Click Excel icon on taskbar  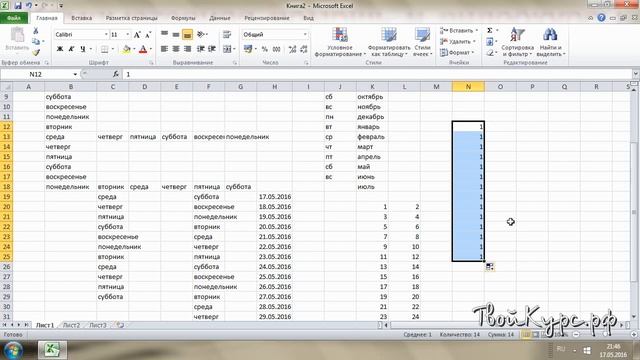(x=52, y=351)
